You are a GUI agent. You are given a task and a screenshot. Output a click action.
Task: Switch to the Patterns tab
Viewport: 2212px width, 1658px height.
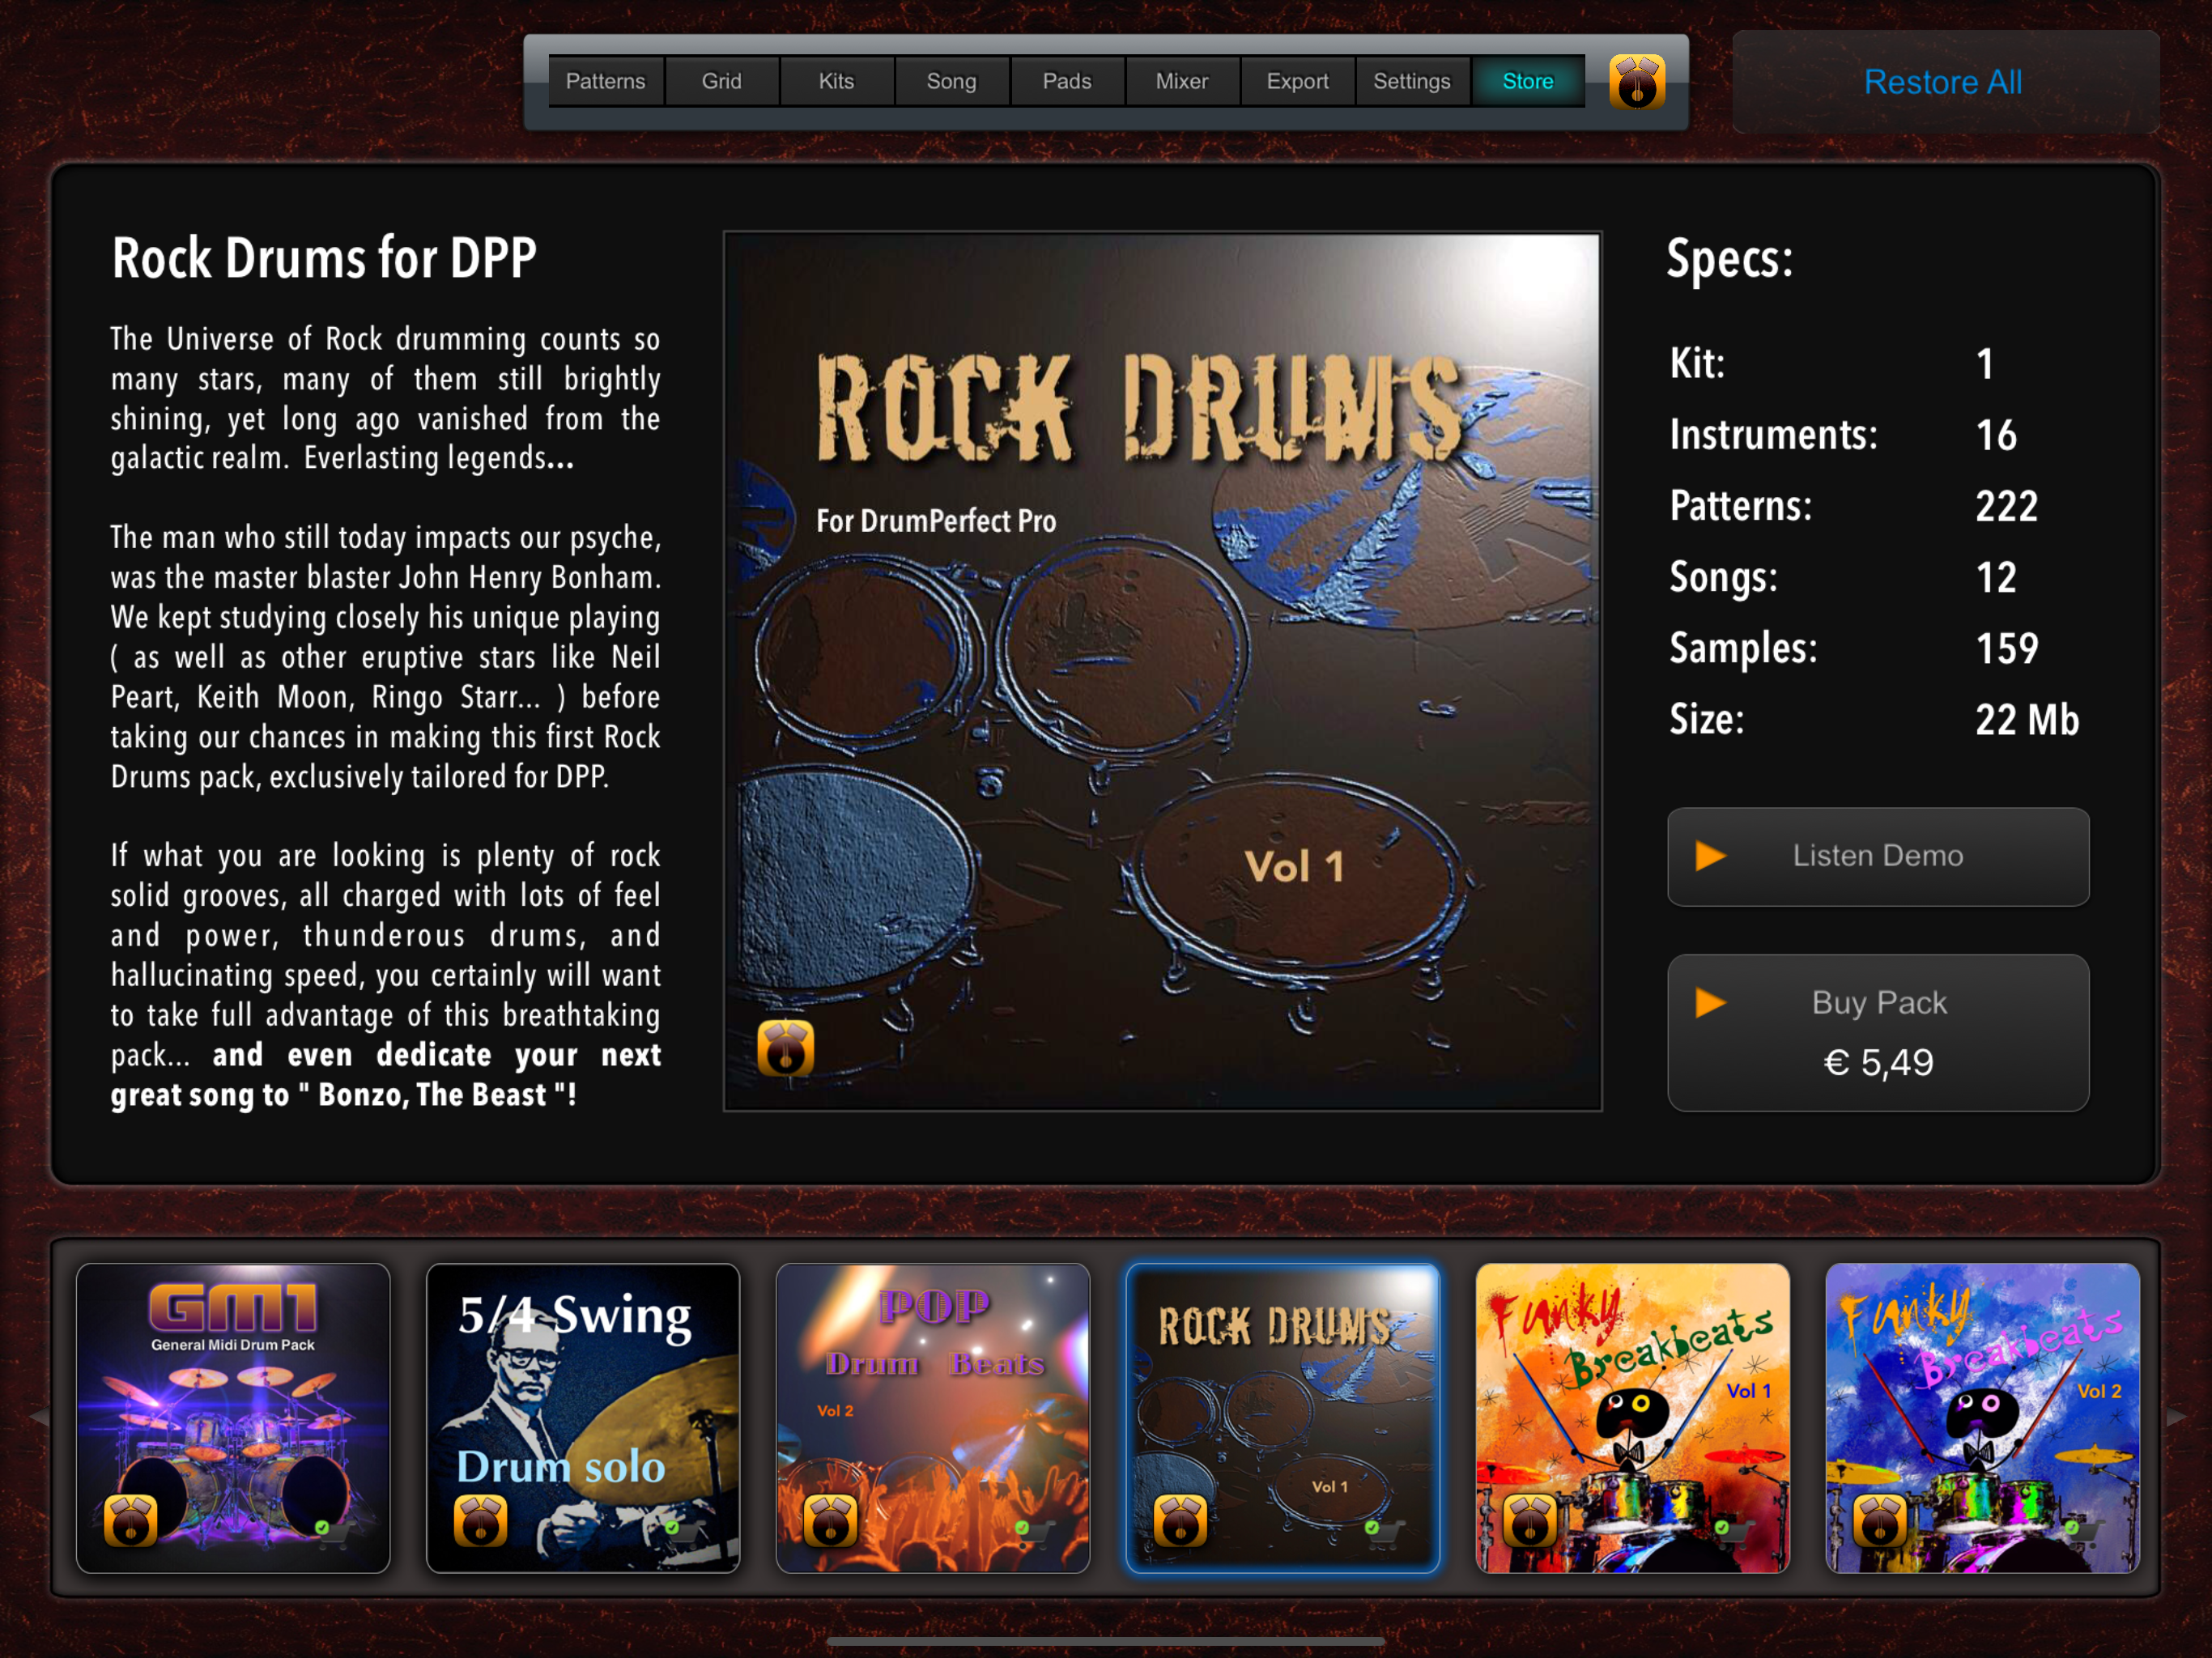pos(605,81)
